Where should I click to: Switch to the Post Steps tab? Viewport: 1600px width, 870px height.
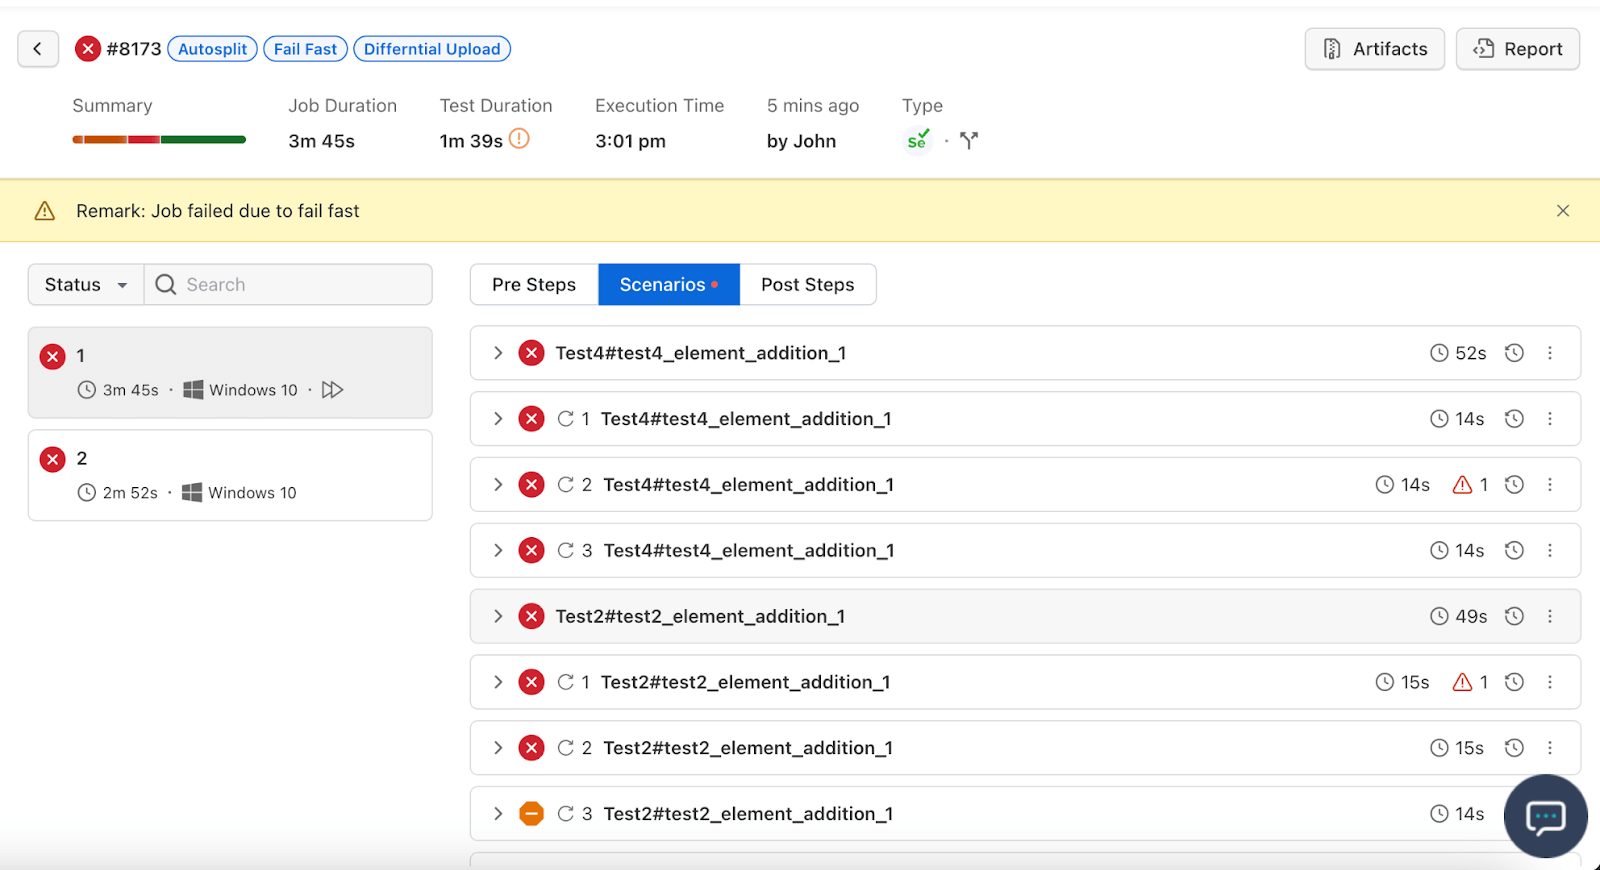click(x=807, y=285)
